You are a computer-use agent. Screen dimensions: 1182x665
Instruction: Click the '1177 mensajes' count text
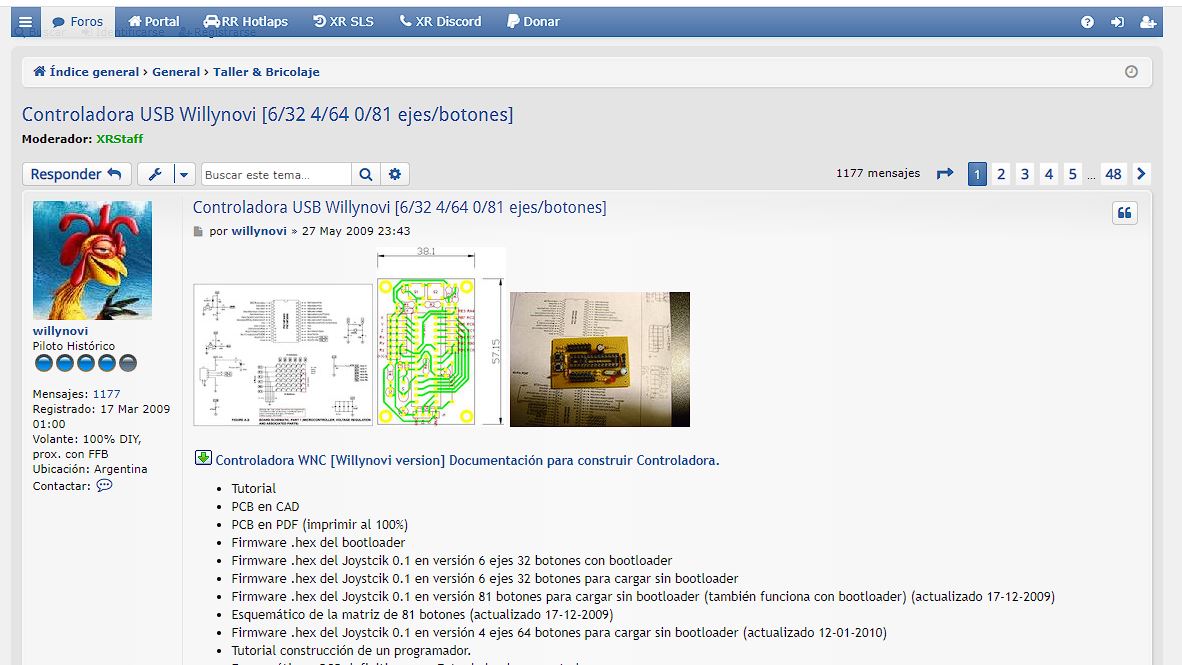[877, 173]
